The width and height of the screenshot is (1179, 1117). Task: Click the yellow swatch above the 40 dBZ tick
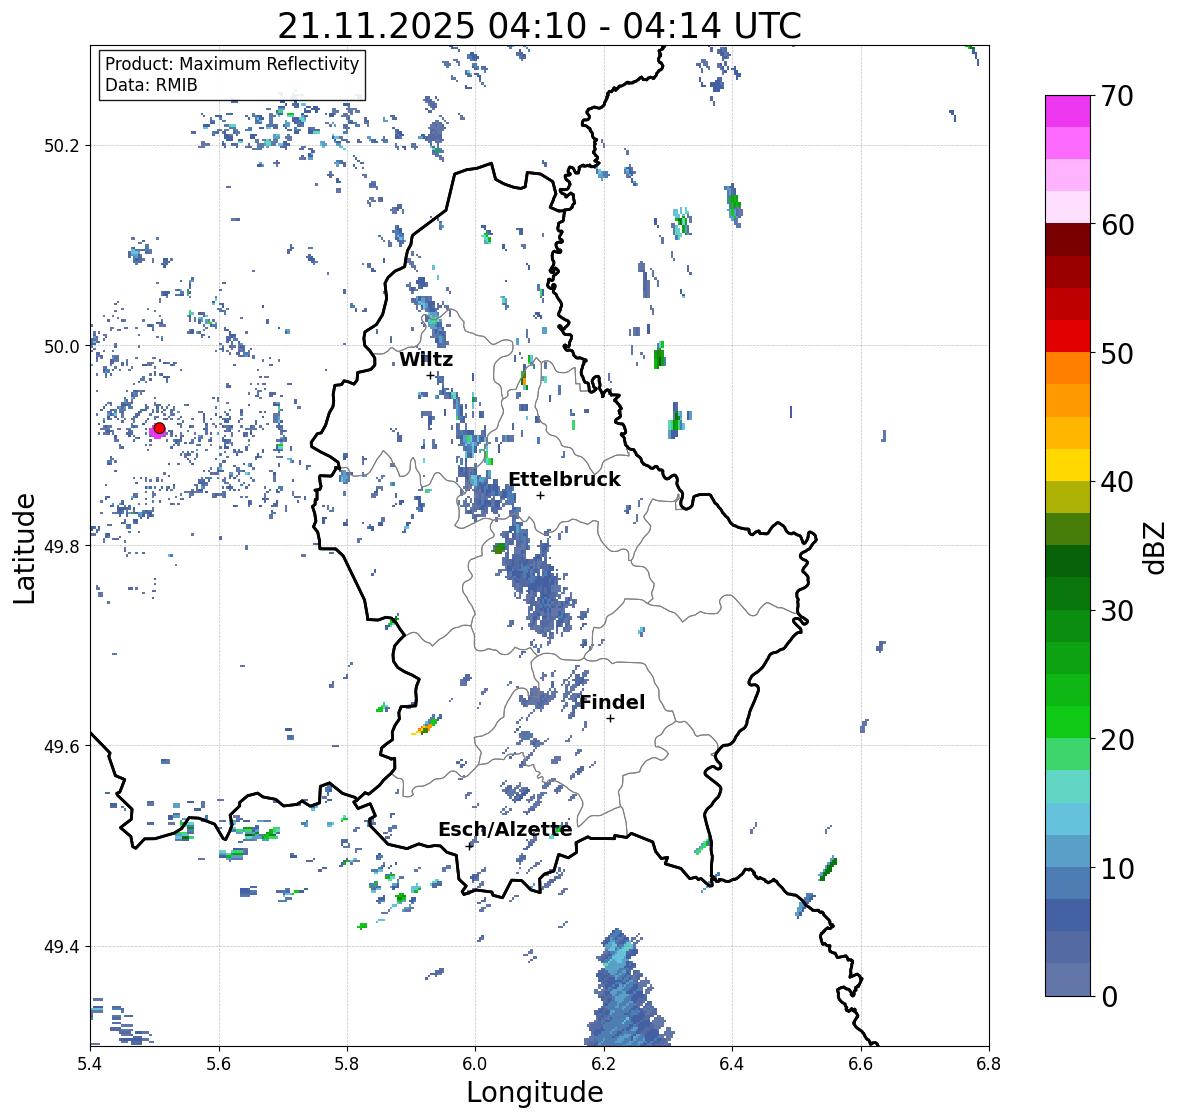click(x=1068, y=465)
